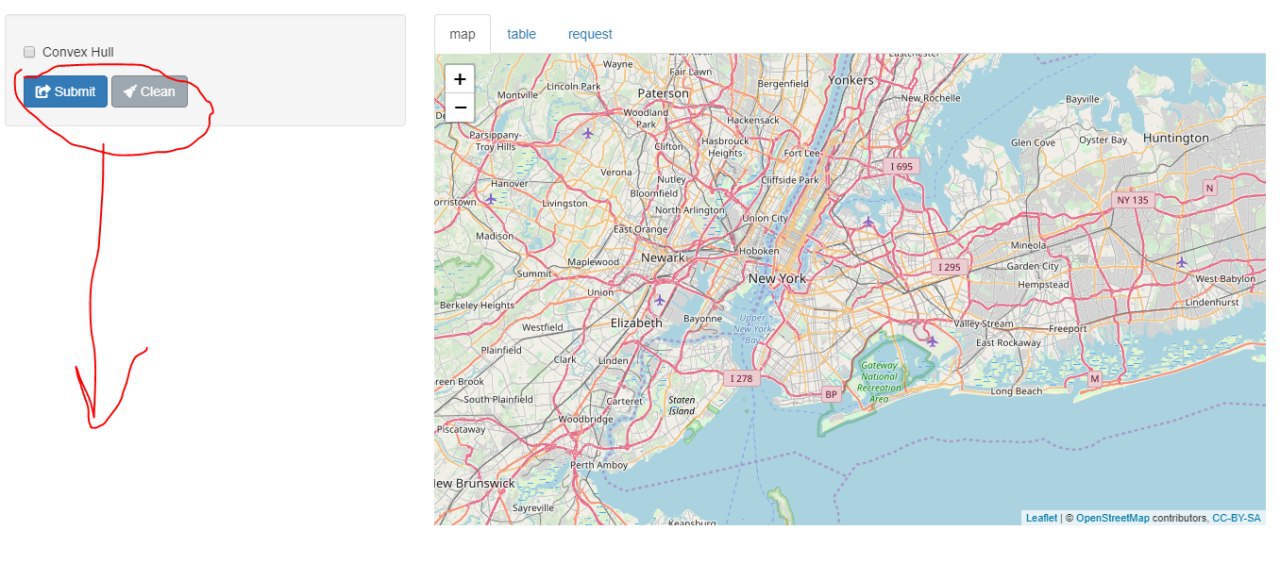1280x580 pixels.
Task: Click the NY 135 highway shield
Action: click(x=1132, y=200)
